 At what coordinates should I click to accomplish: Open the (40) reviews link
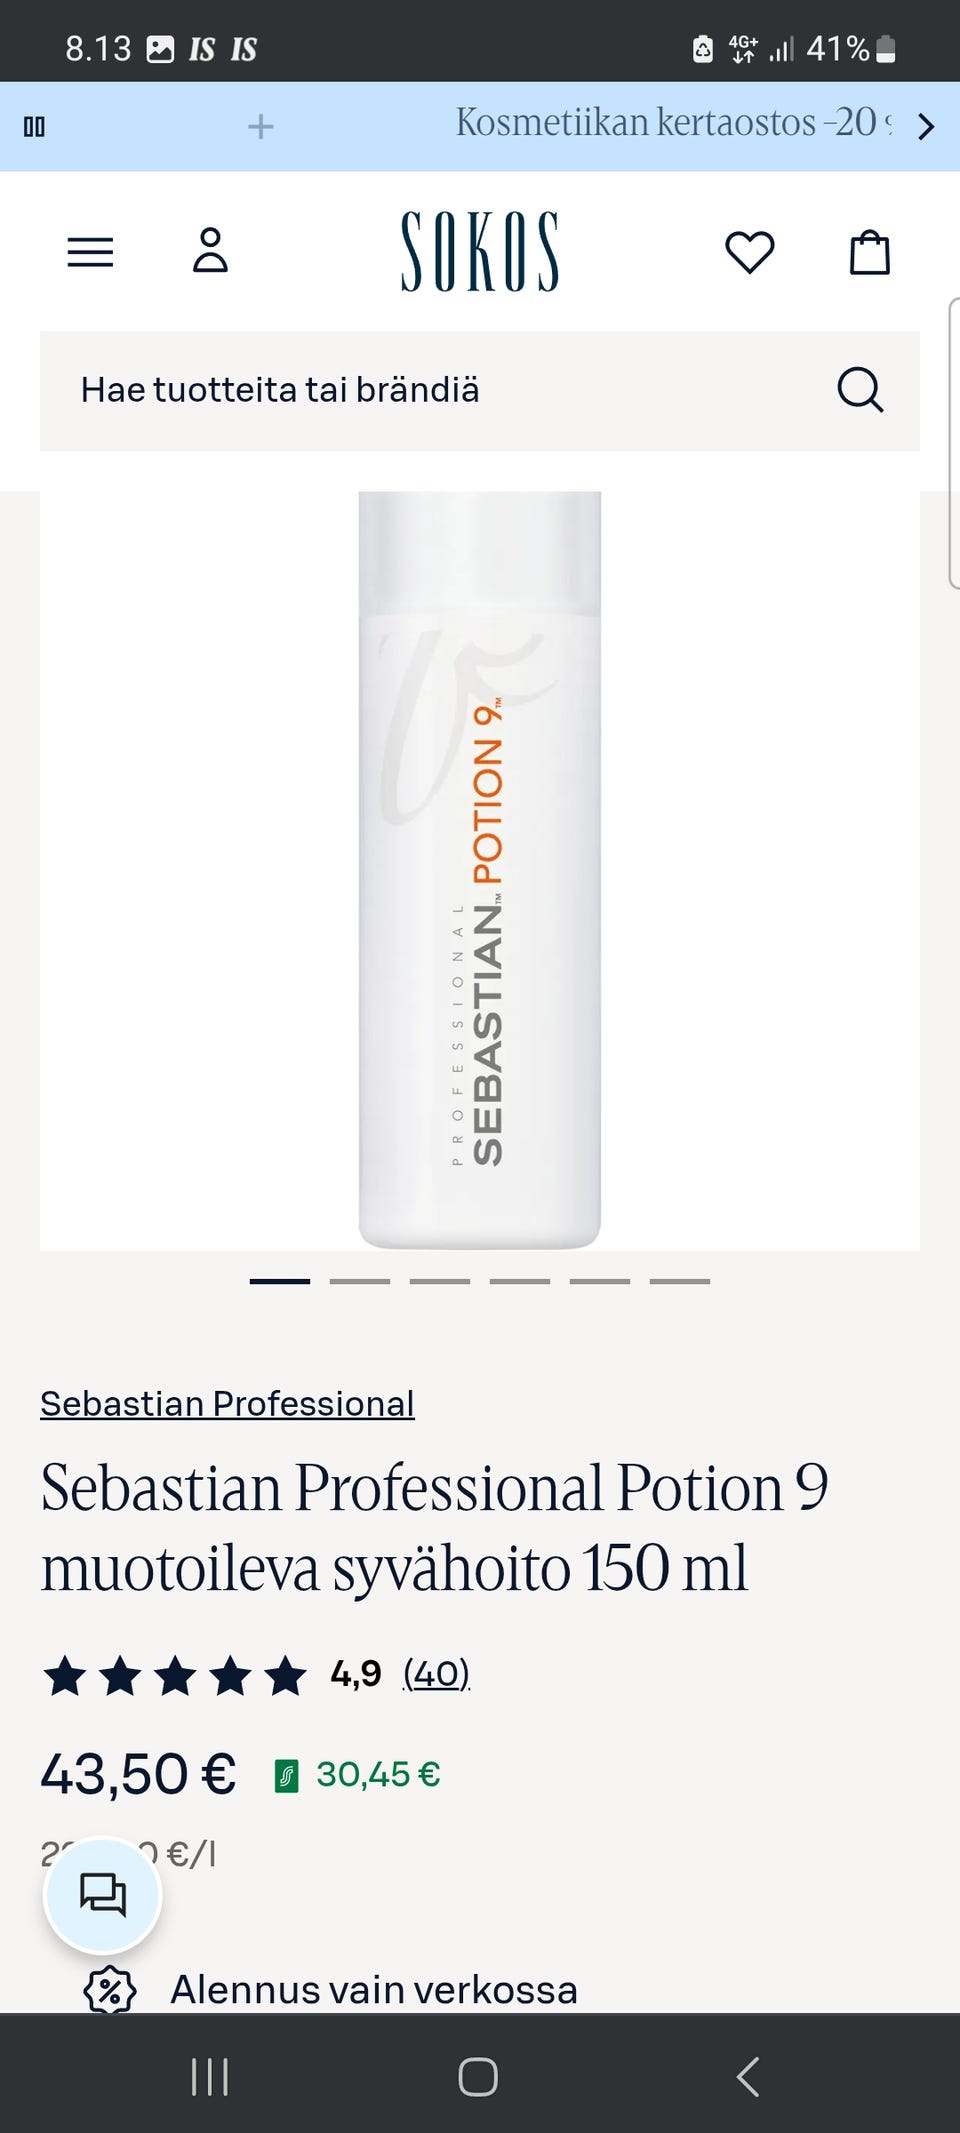(x=436, y=1673)
